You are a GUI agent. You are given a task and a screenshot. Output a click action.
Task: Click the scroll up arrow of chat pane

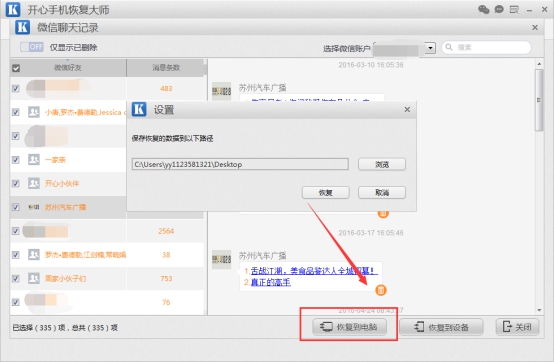tap(539, 64)
